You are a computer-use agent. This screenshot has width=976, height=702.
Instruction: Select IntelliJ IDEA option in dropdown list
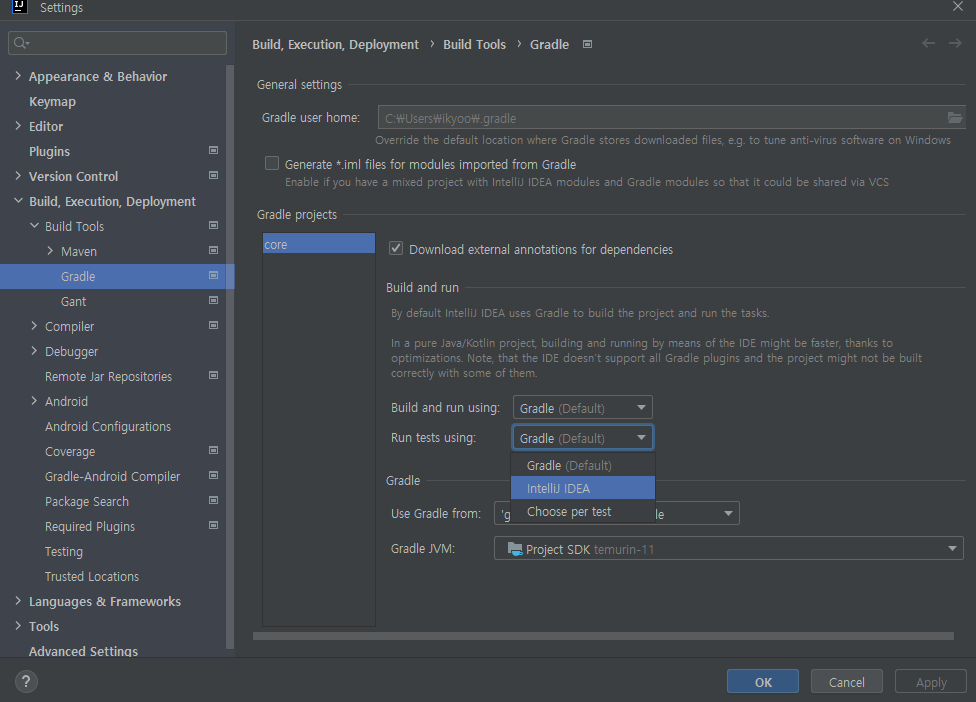click(583, 488)
